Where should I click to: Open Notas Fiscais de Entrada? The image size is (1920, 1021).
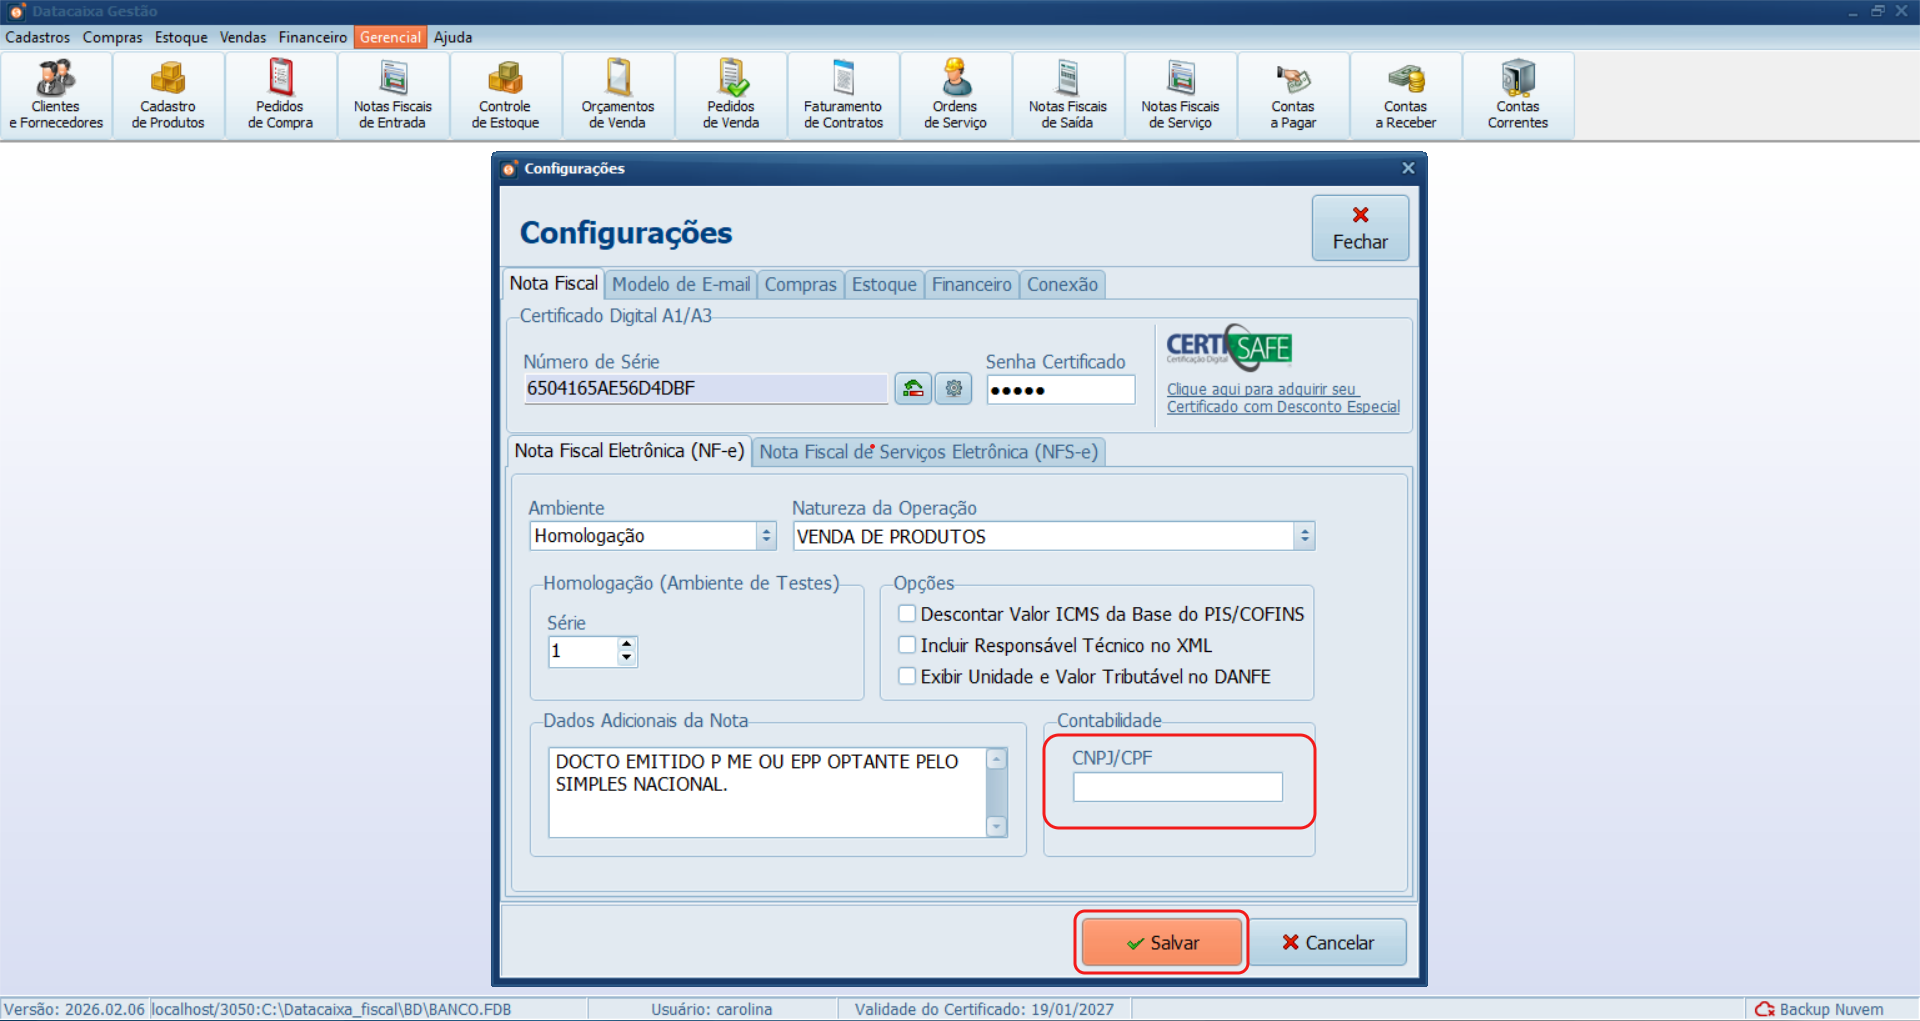click(x=393, y=96)
